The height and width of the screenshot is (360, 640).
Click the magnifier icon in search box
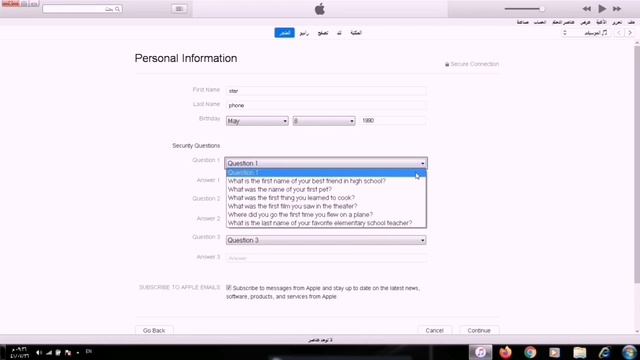tap(118, 9)
